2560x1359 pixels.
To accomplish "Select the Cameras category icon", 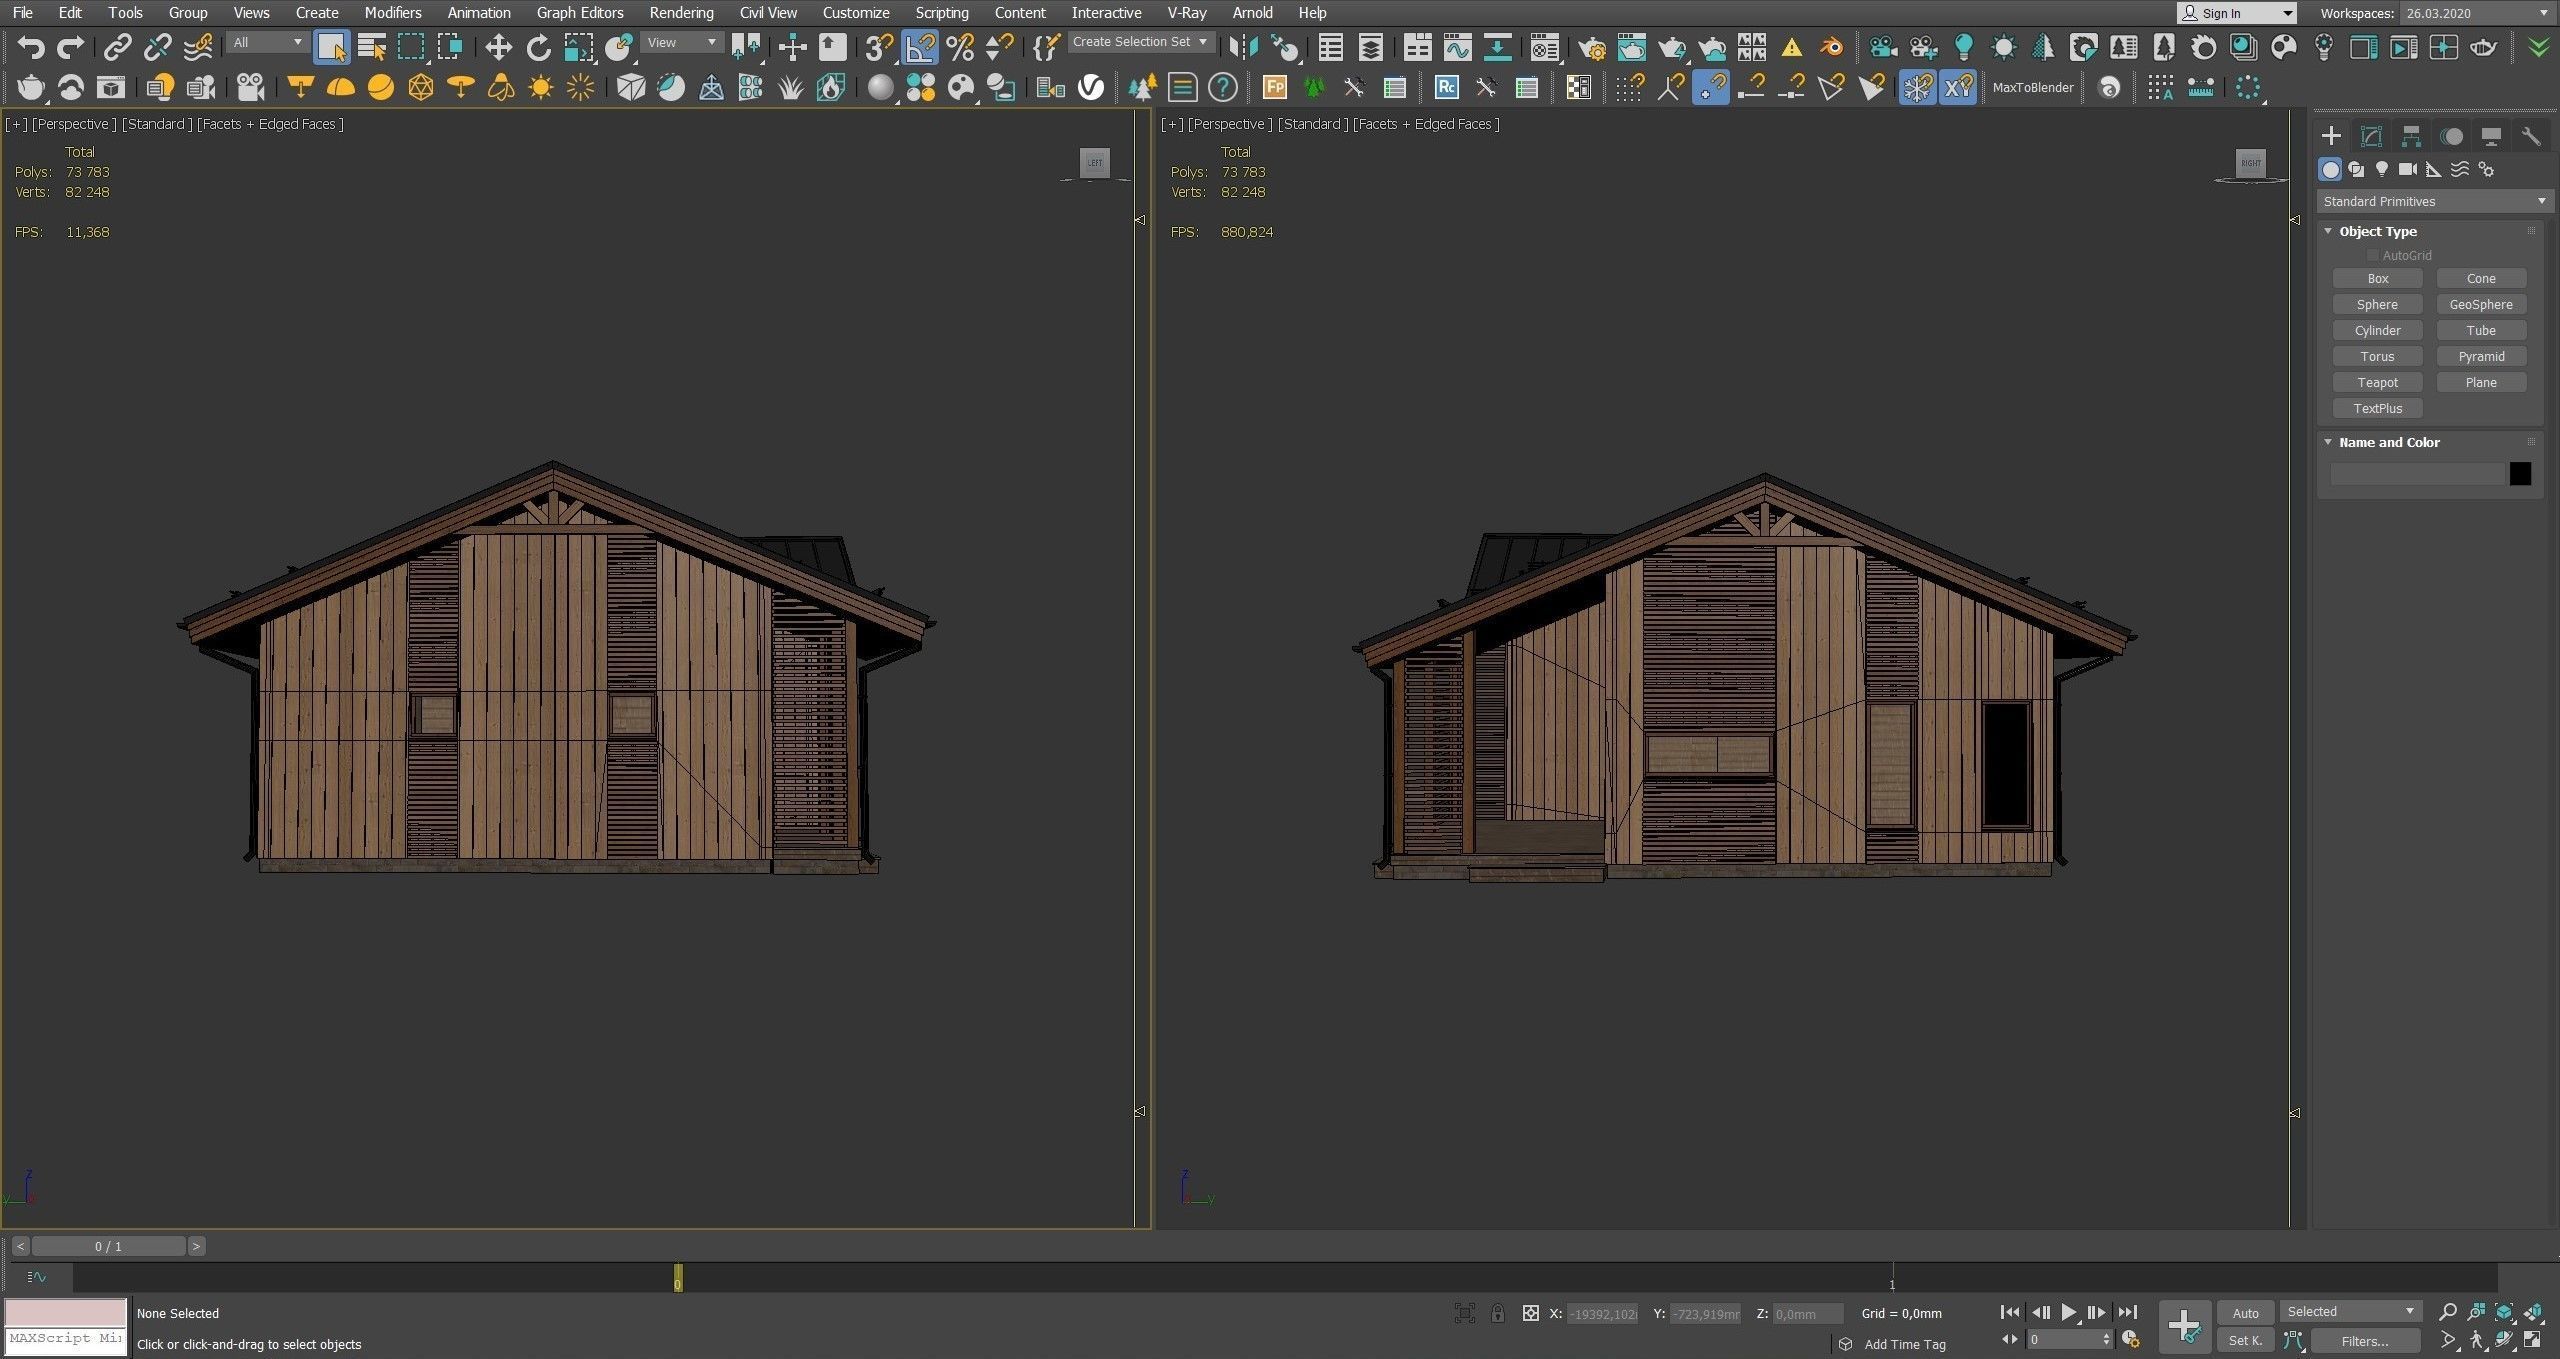I will [x=2408, y=170].
